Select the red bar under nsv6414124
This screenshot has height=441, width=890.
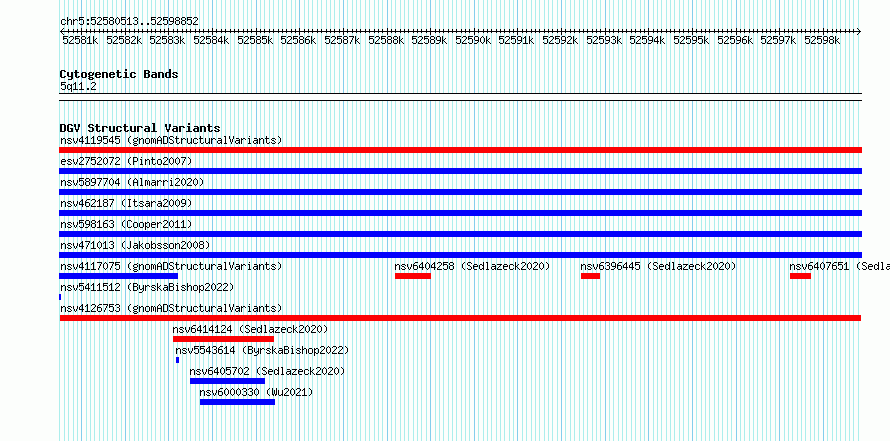pos(224,339)
